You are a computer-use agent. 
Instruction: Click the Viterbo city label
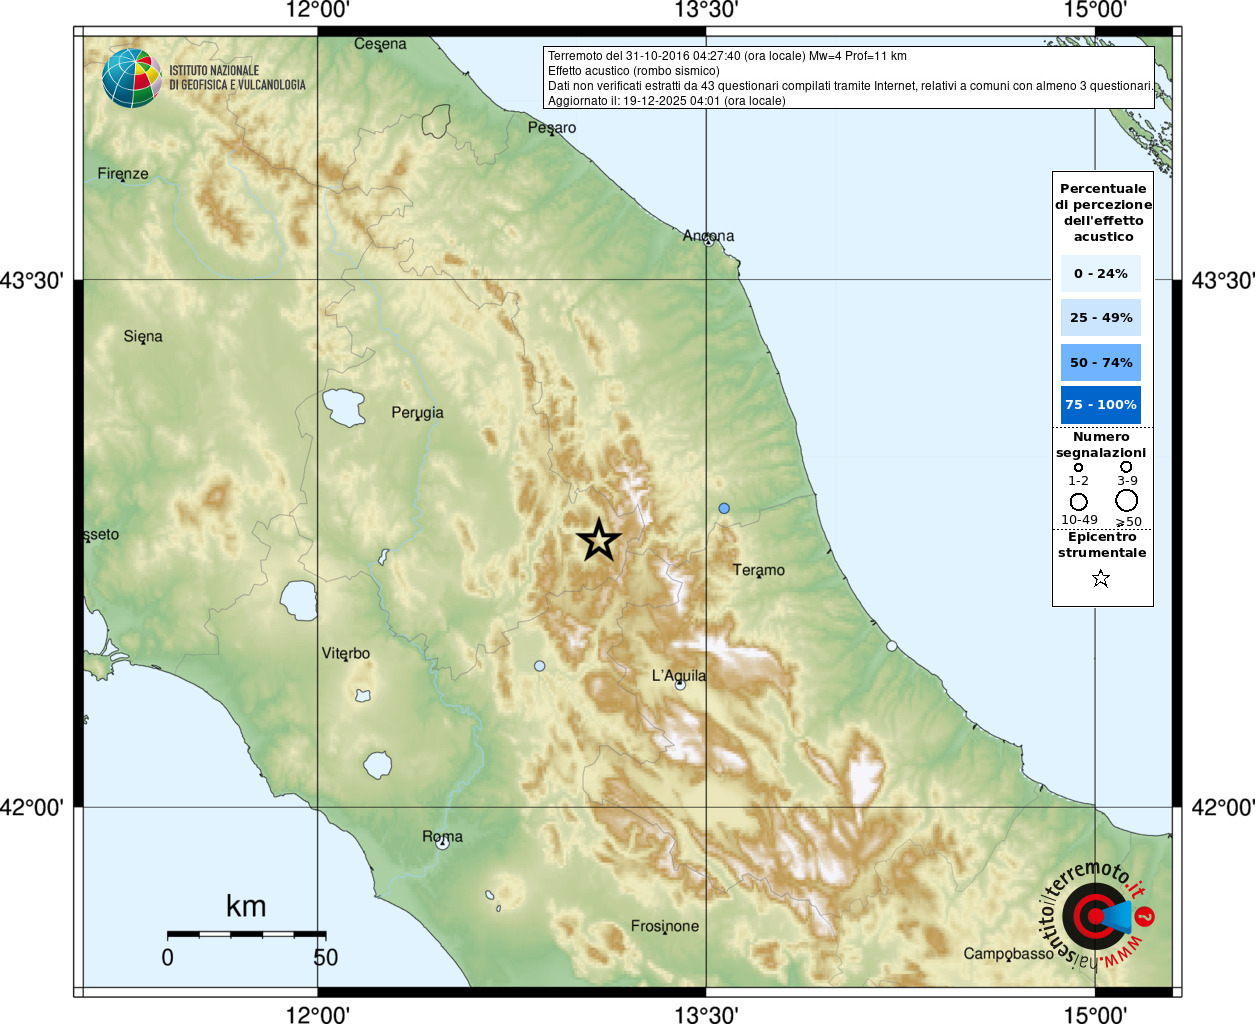pos(346,653)
